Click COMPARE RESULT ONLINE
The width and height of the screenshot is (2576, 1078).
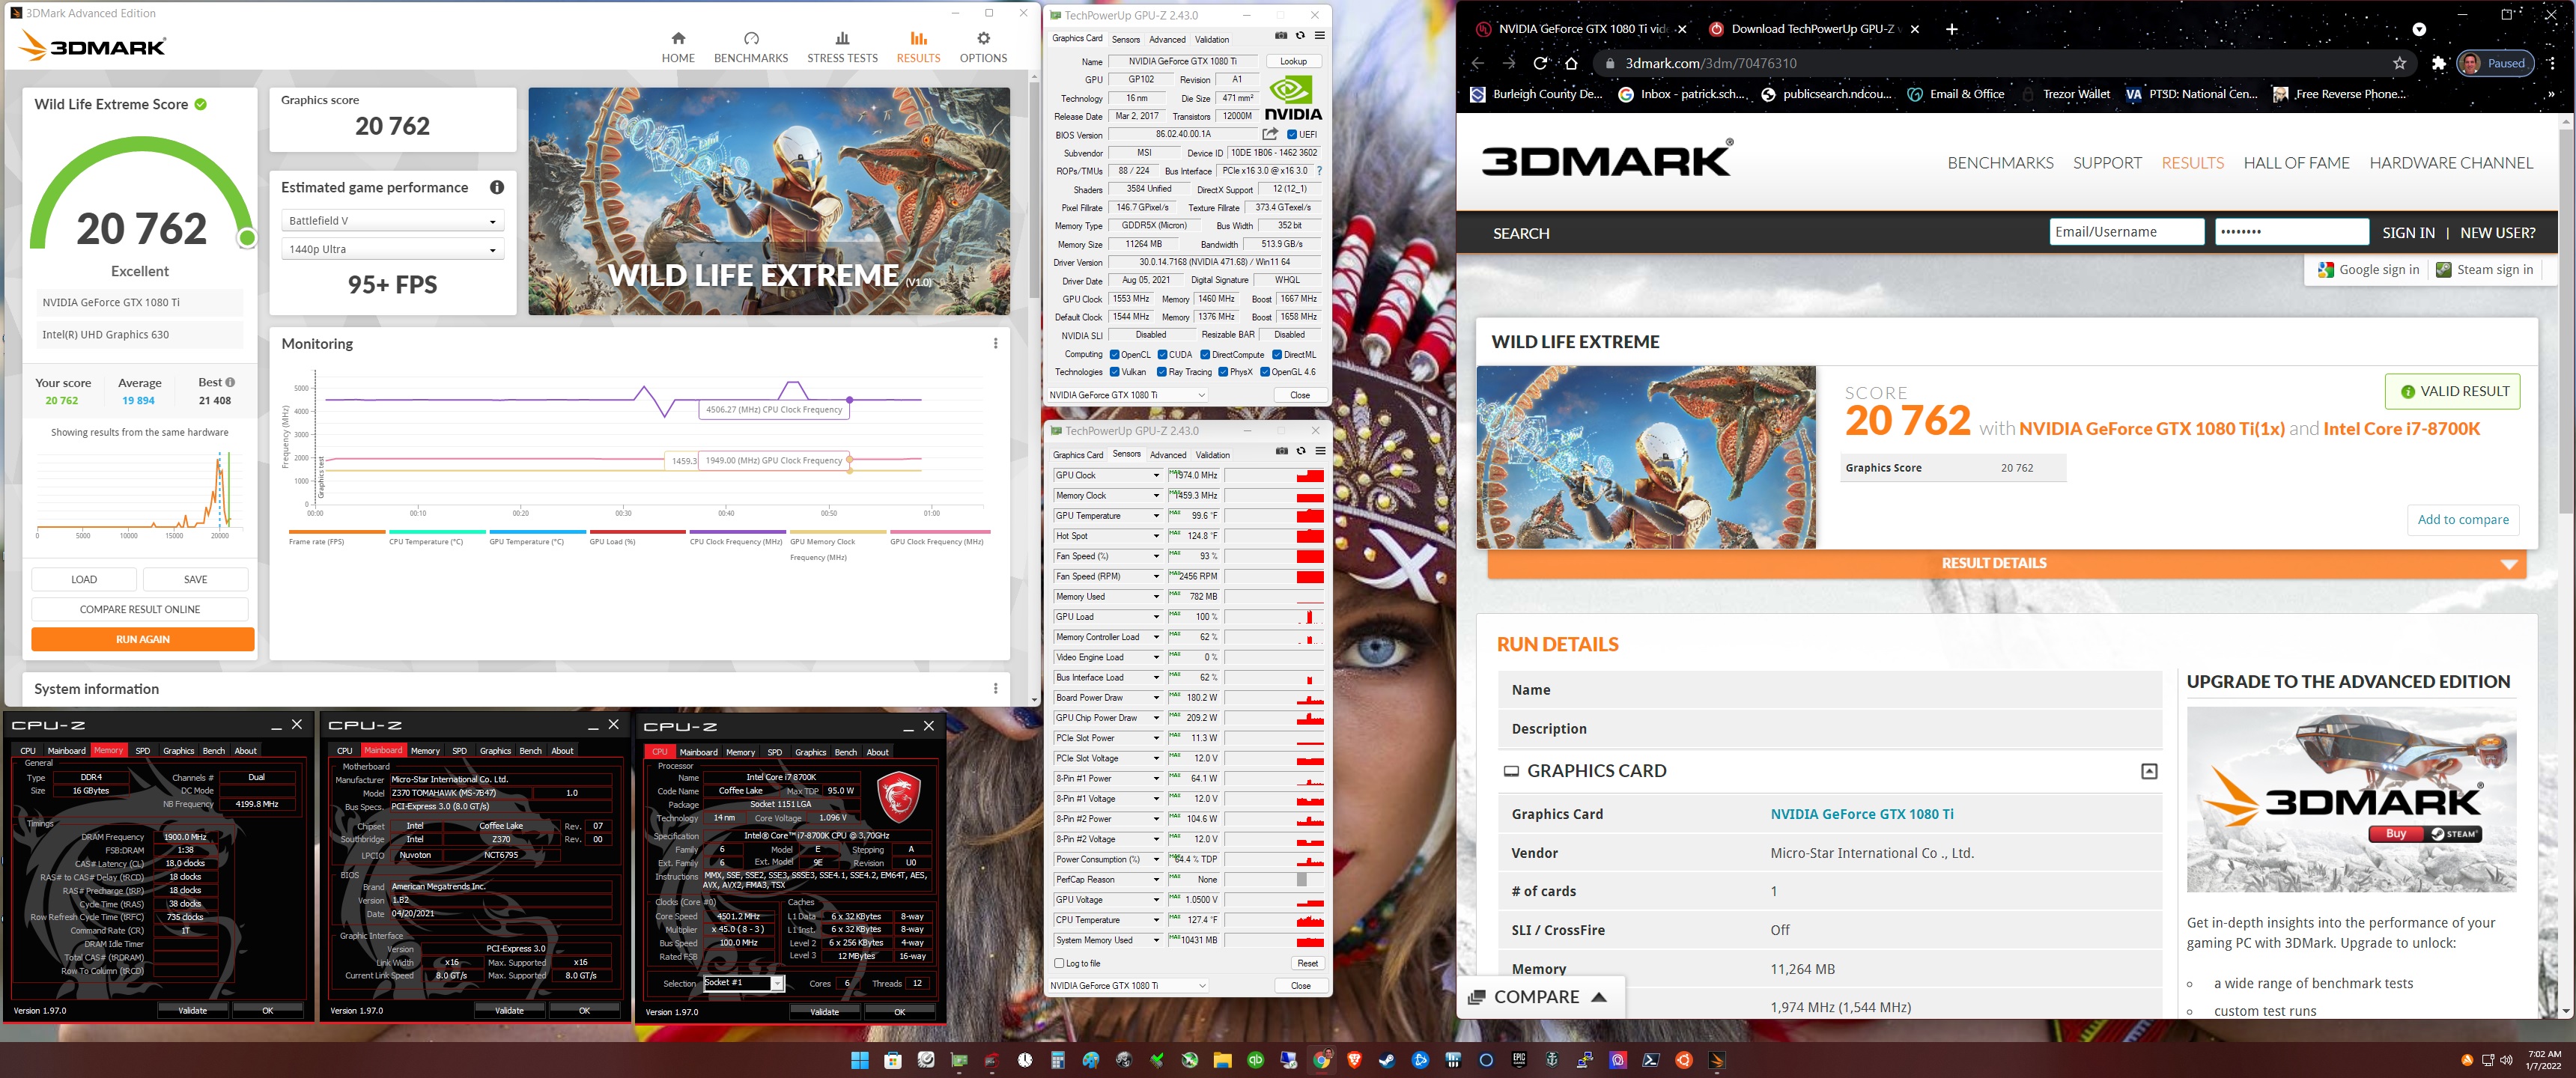click(x=140, y=609)
